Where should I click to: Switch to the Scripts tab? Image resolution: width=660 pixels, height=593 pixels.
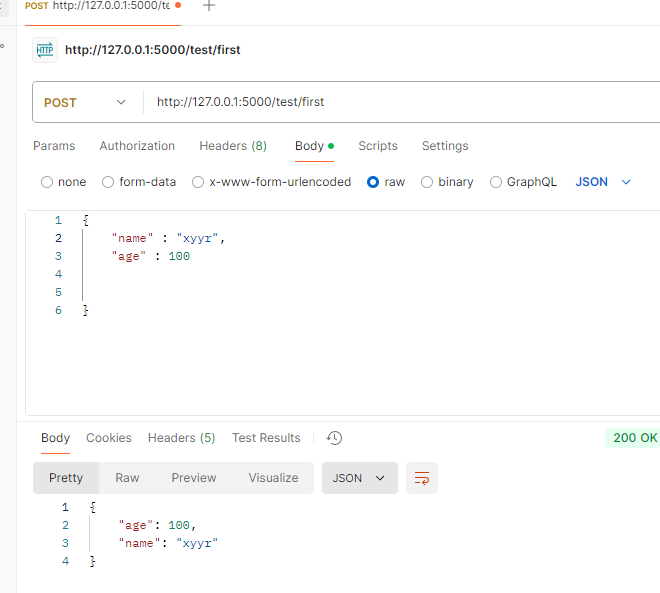click(x=378, y=146)
